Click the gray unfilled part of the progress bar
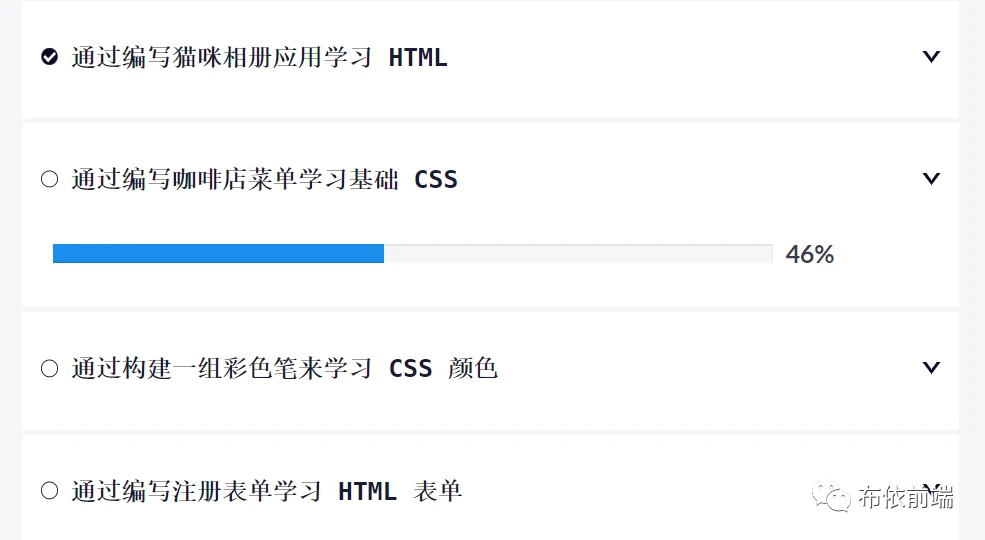This screenshot has width=985, height=540. (578, 254)
